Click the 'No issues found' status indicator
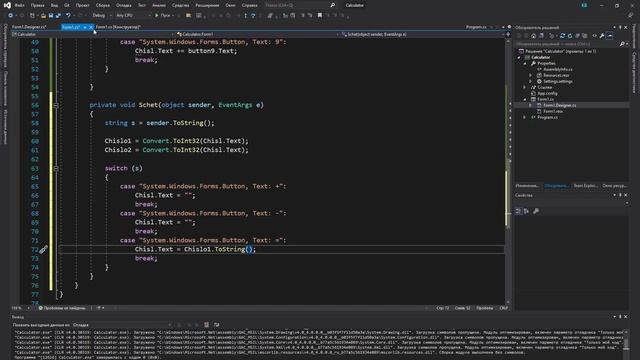This screenshot has height=360, width=640. (62, 308)
